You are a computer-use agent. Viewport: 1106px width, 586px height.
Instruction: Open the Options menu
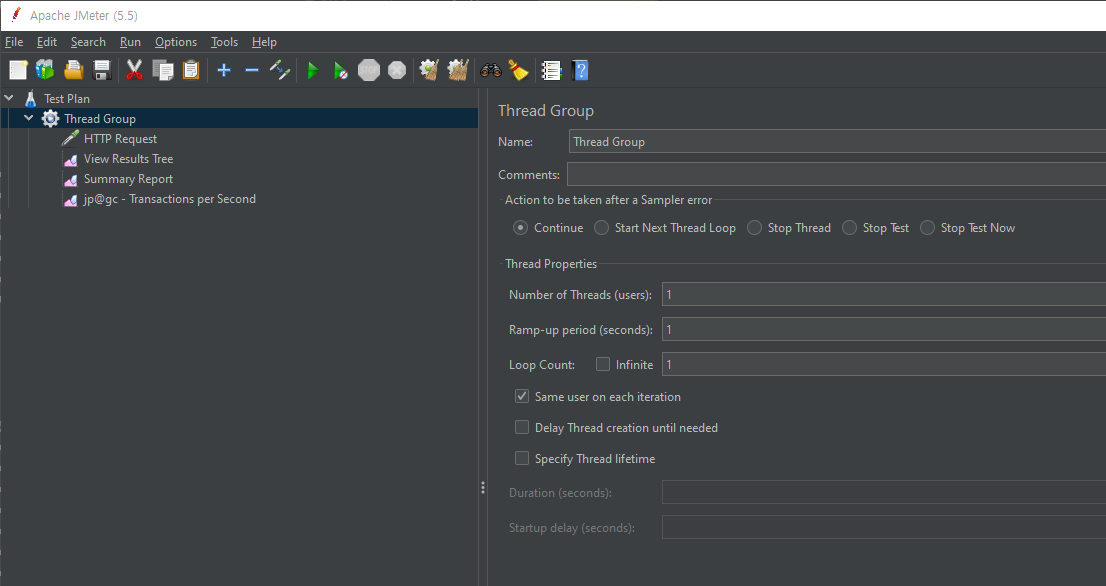tap(176, 42)
